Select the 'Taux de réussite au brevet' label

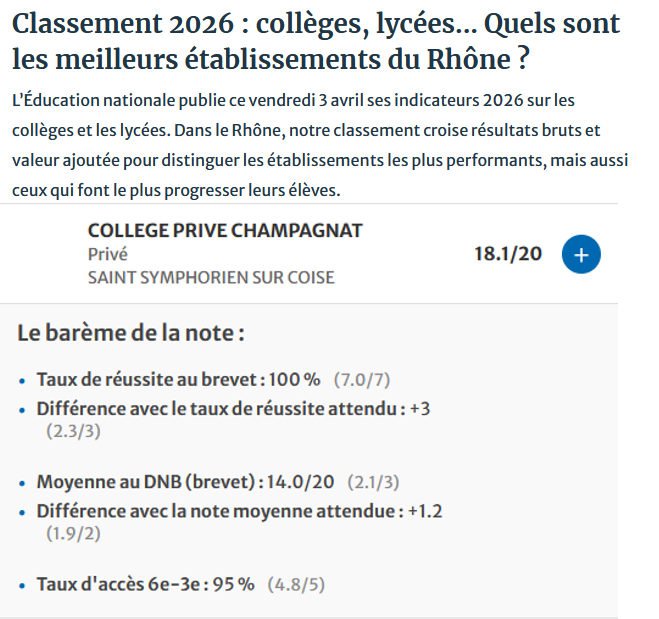pos(146,380)
